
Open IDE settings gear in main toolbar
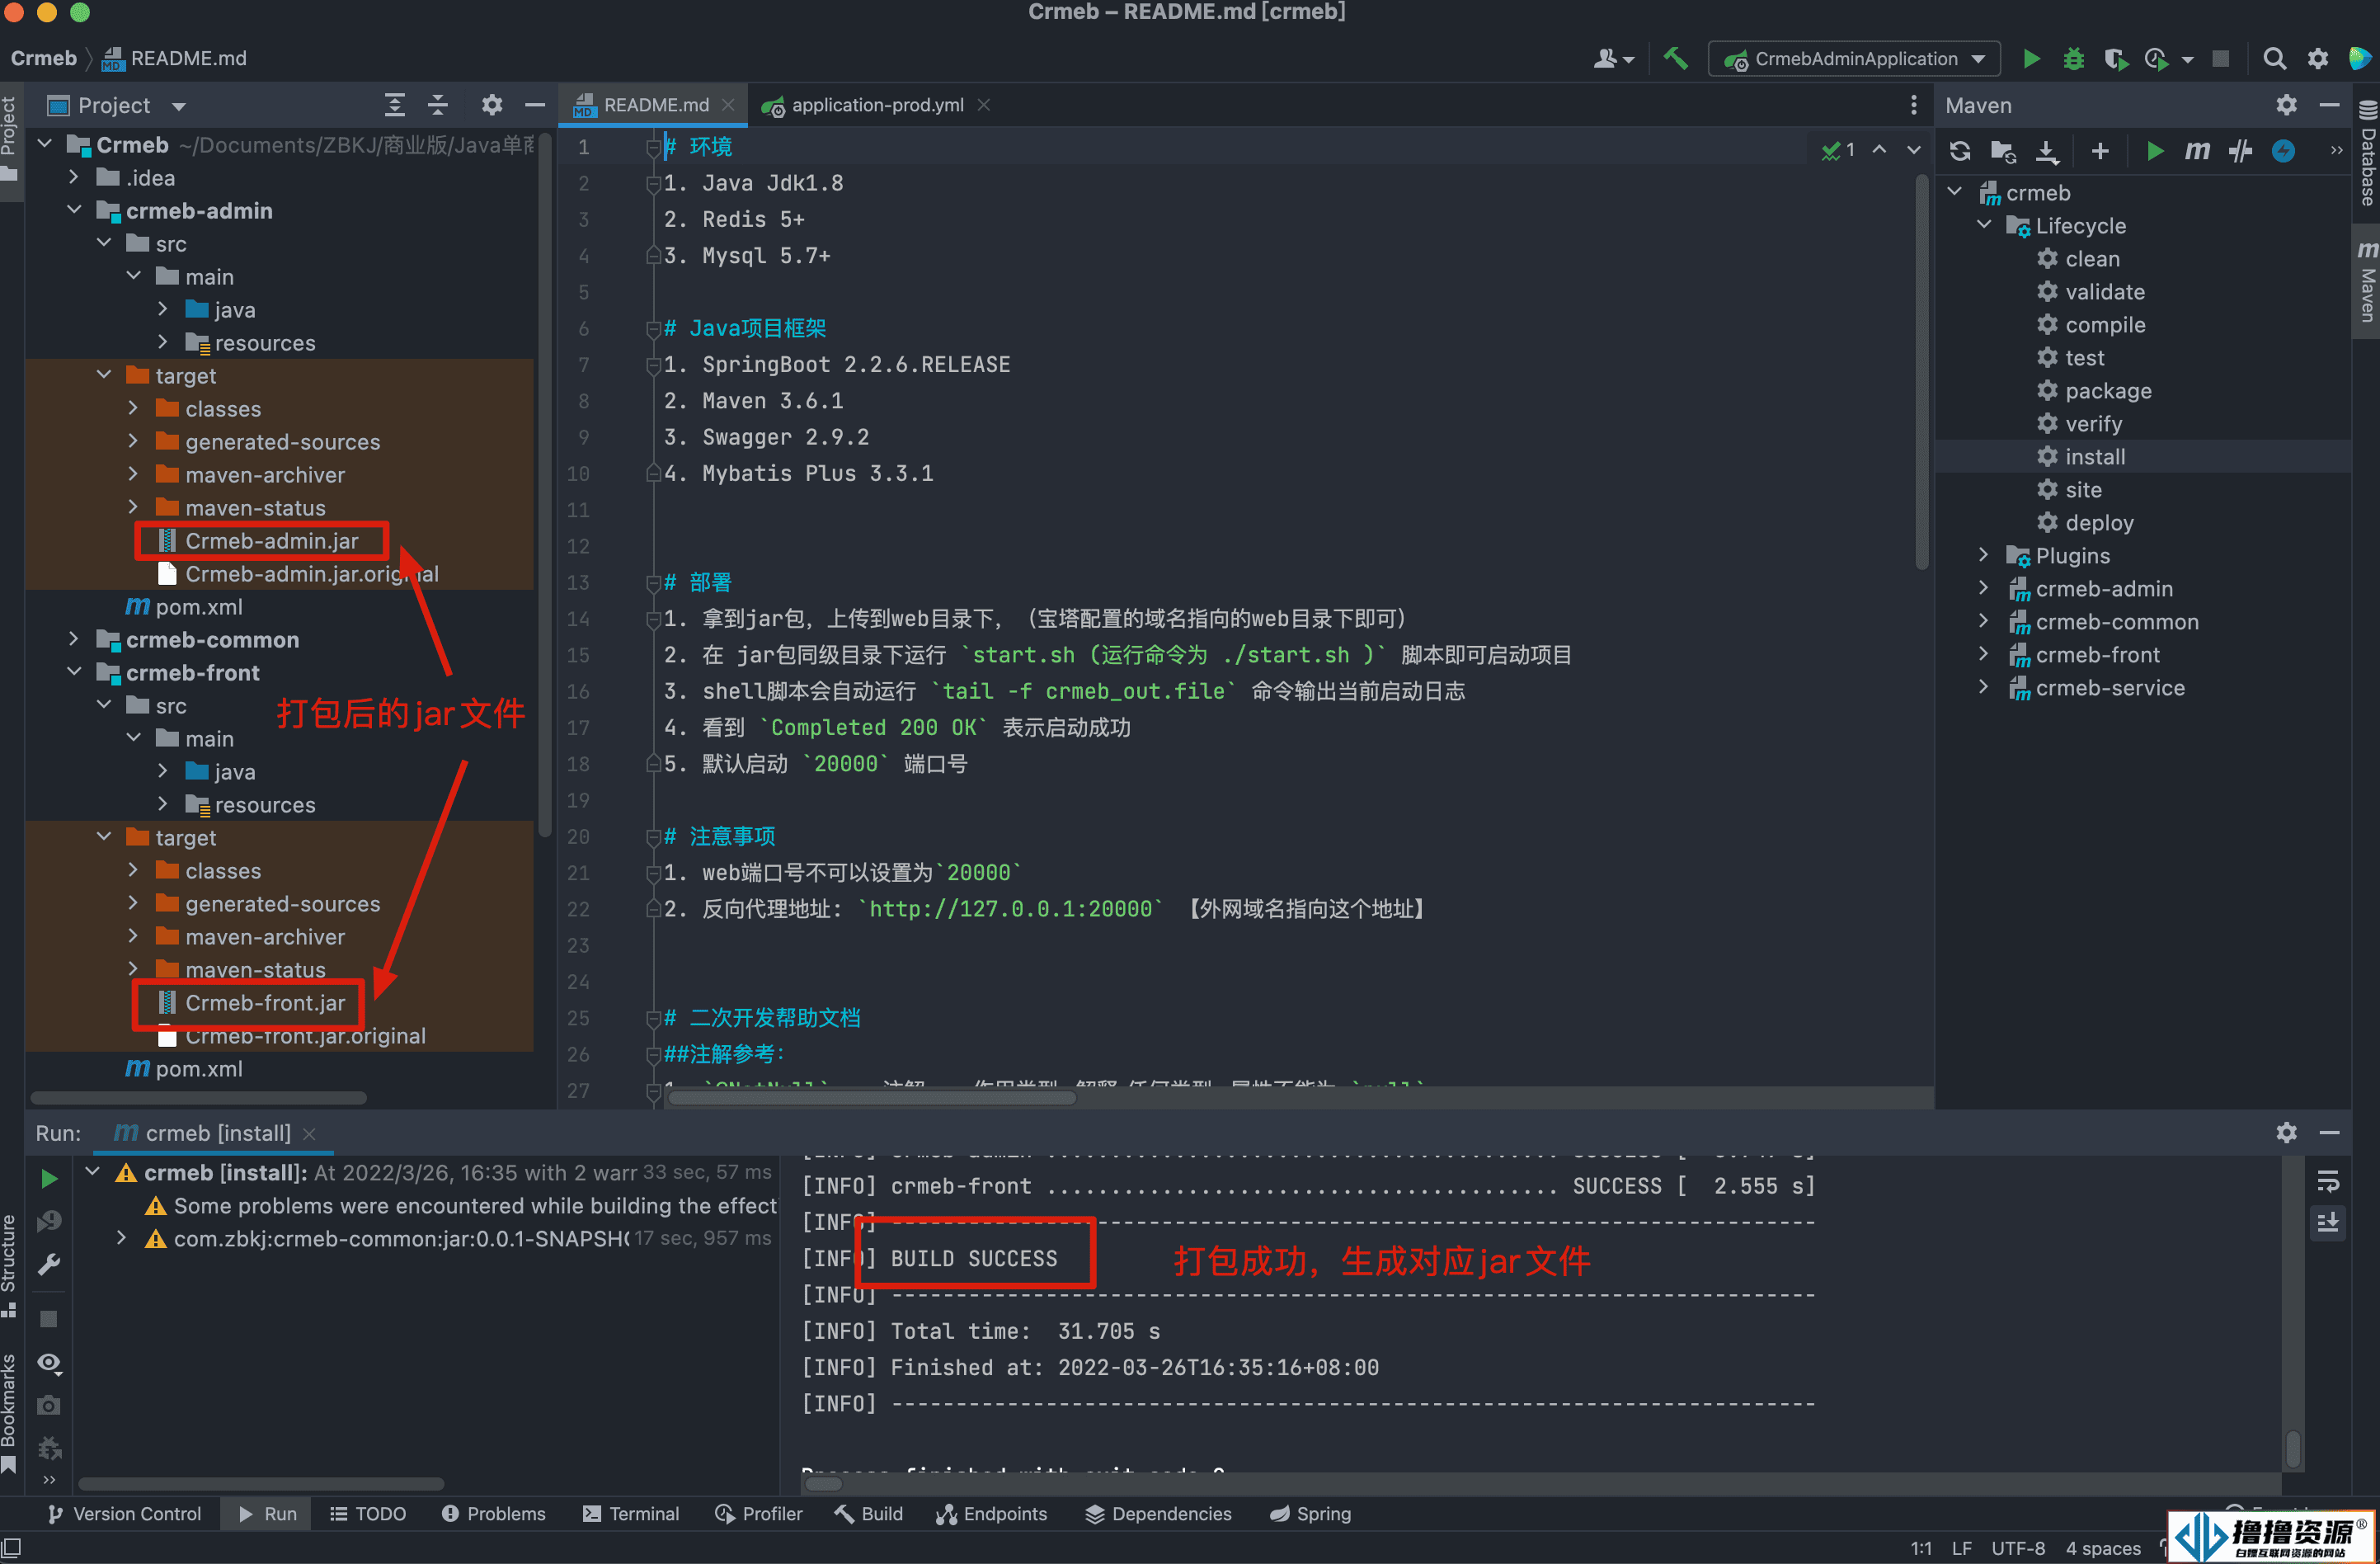coord(2317,59)
